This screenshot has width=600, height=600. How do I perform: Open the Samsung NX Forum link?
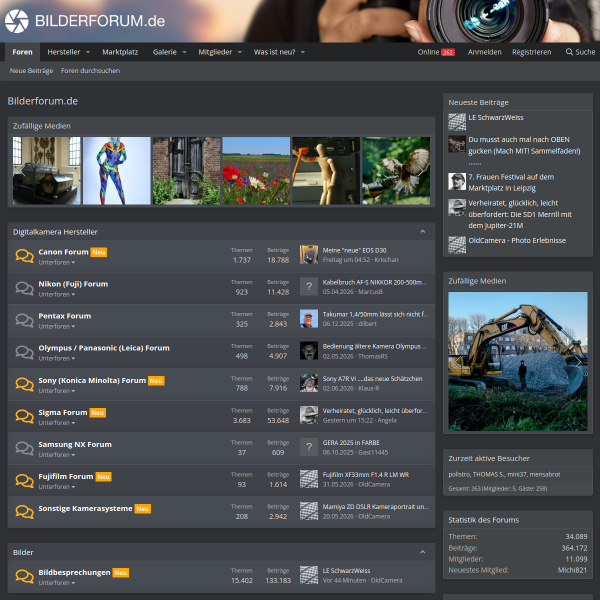click(x=75, y=444)
